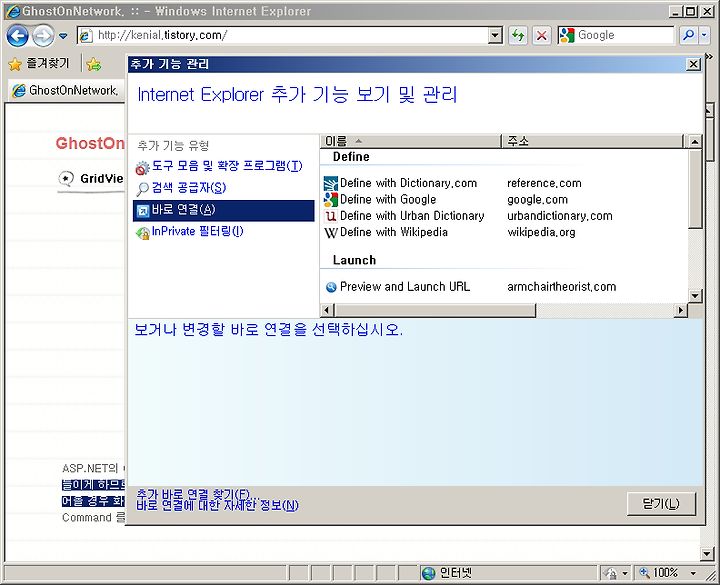Click the 닫기 button in dialog
720x585 pixels.
click(x=661, y=504)
